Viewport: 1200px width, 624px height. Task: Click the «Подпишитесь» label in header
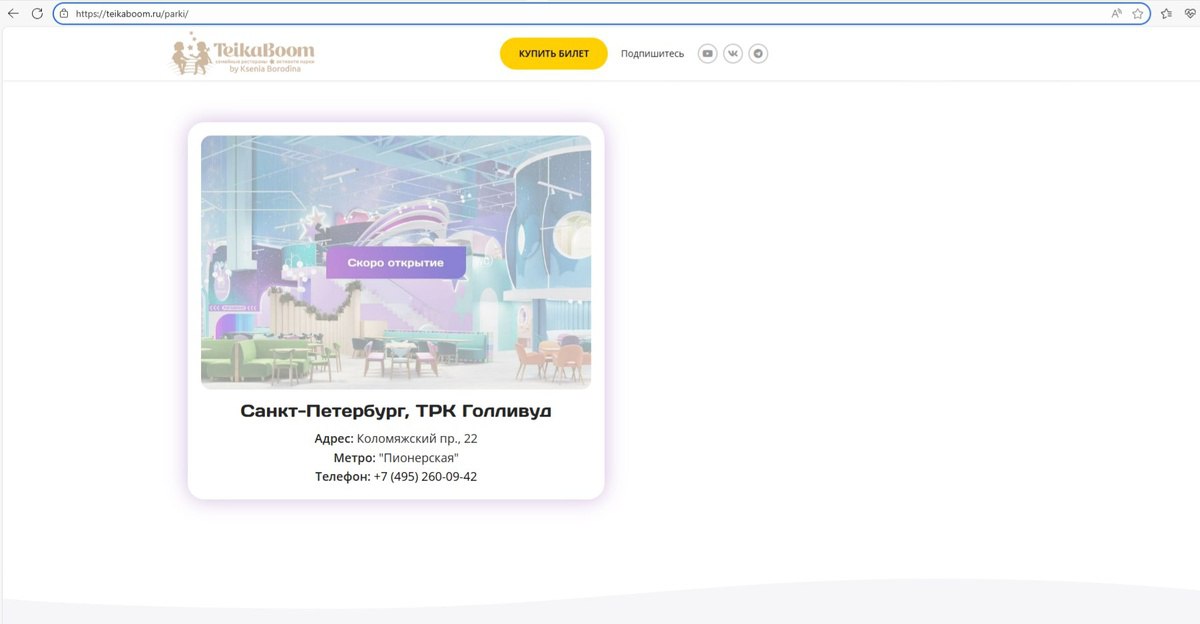coord(652,54)
